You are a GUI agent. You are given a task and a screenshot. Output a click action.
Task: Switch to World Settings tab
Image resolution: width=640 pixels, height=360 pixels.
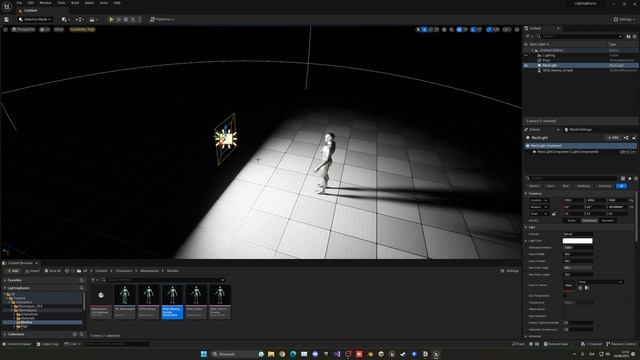[x=578, y=130]
